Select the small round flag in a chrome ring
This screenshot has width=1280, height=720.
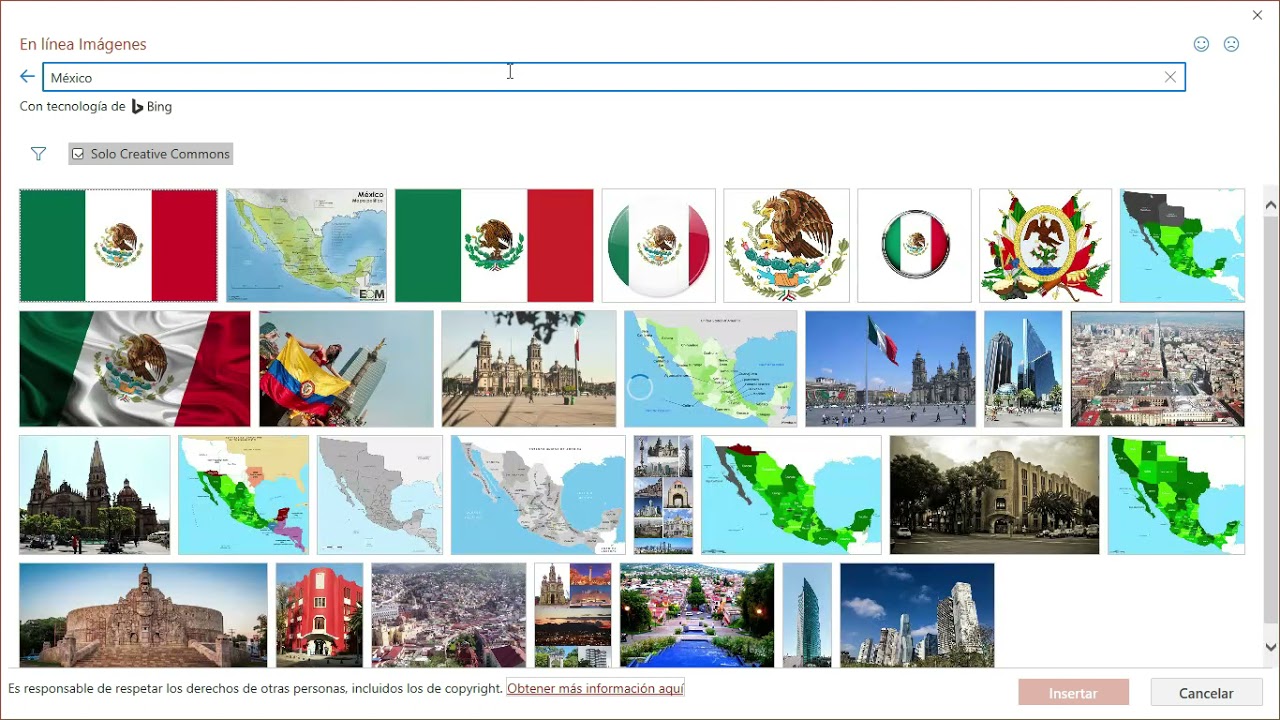(x=915, y=245)
